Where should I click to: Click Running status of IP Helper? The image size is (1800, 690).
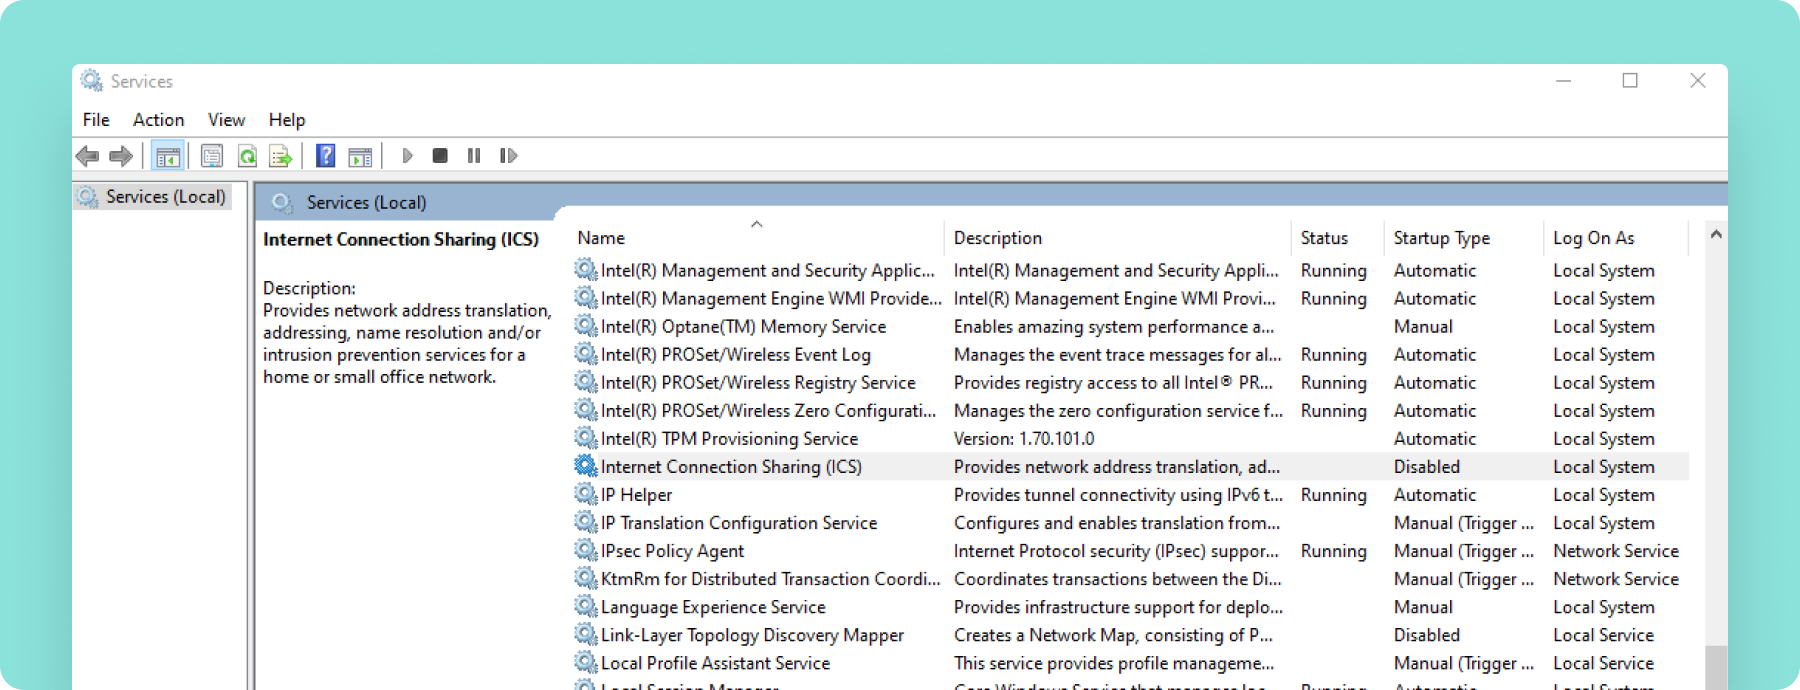coord(1333,495)
